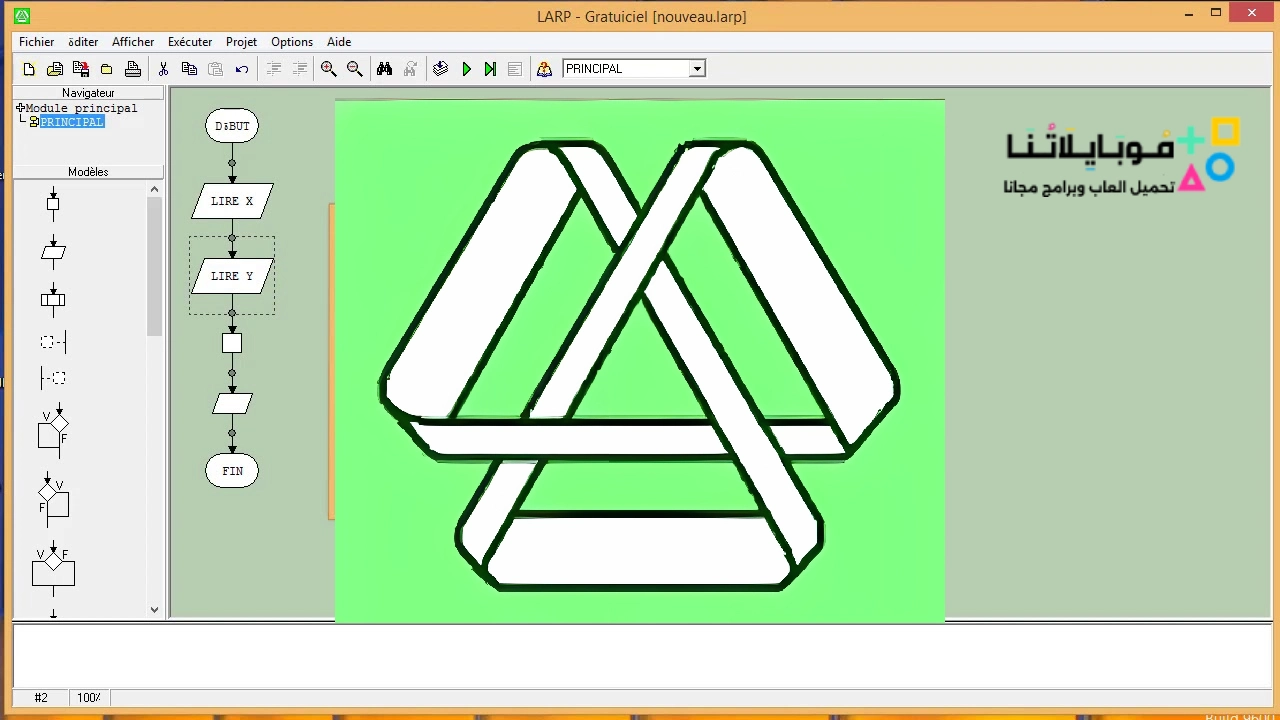Viewport: 1280px width, 720px height.
Task: Open the Fichier menu
Action: pos(37,42)
